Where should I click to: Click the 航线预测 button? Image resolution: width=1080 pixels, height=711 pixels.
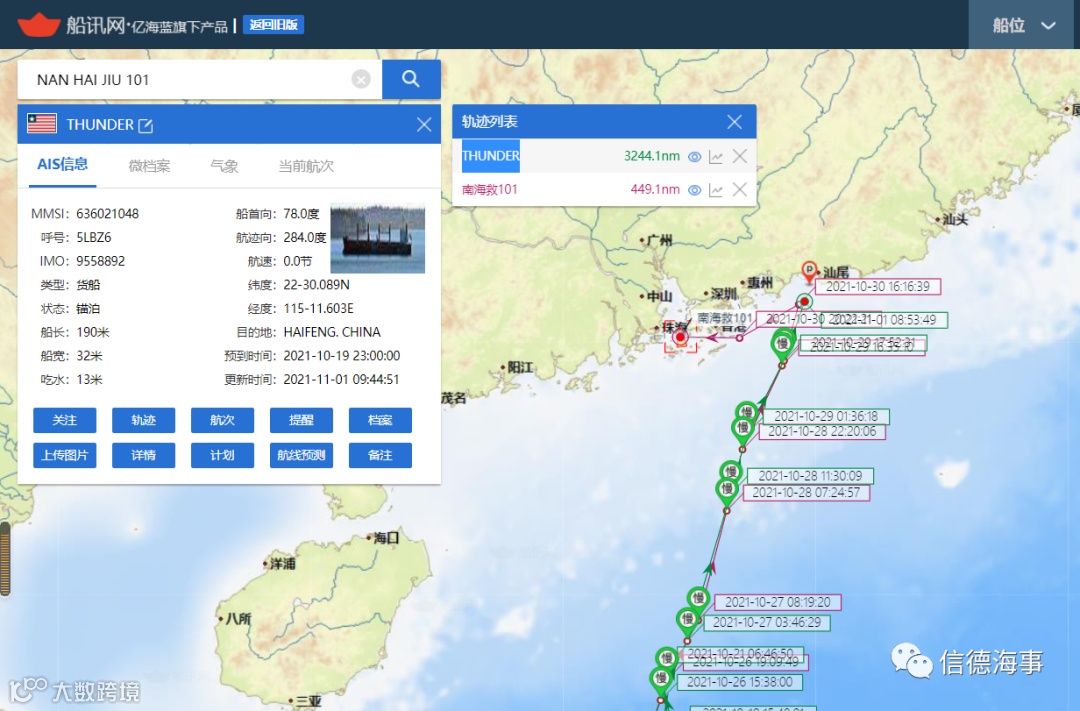302,455
